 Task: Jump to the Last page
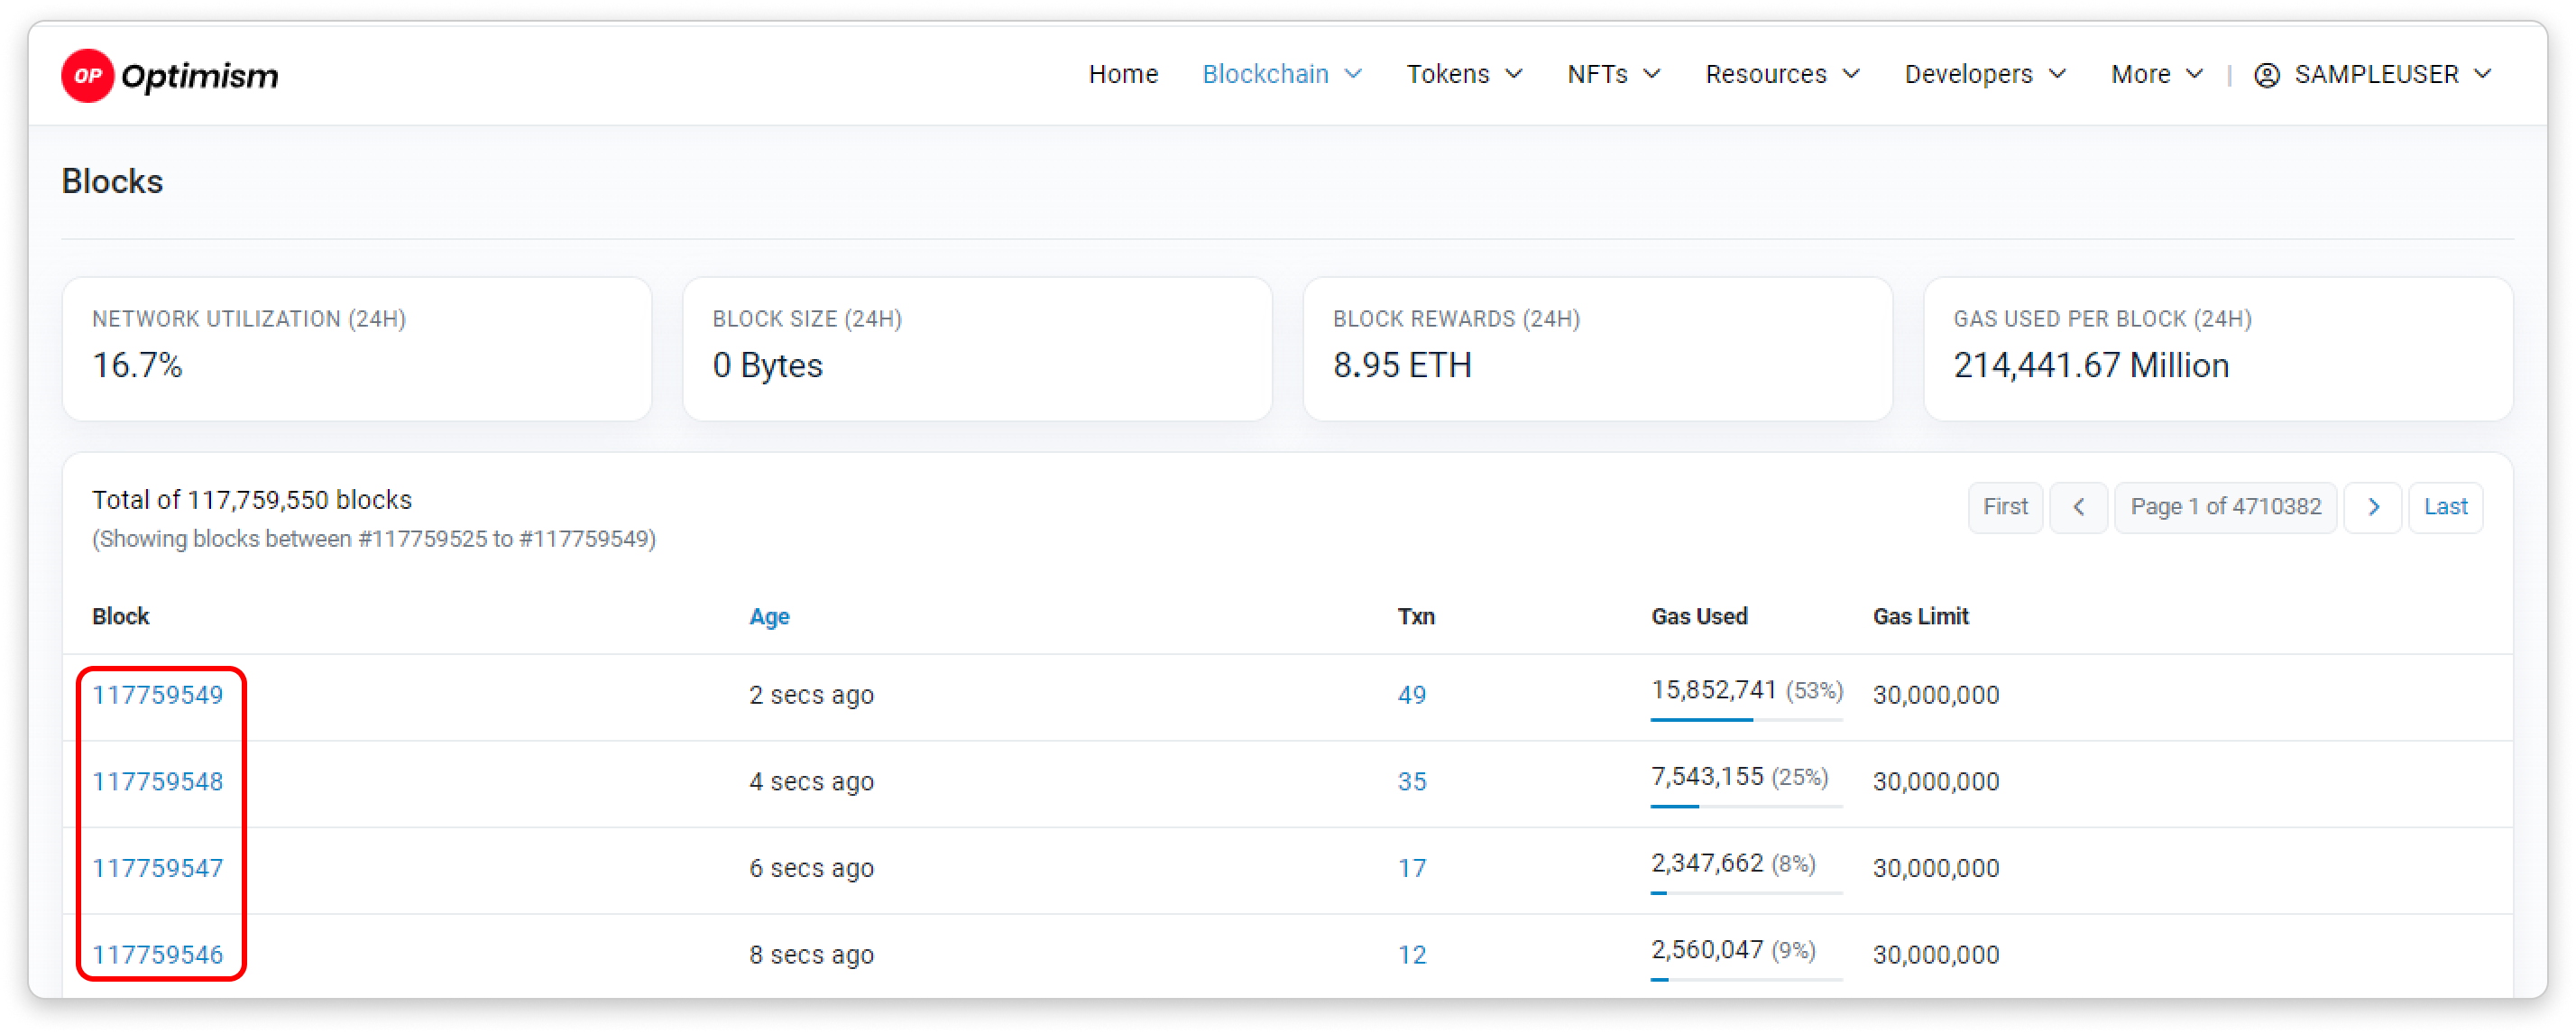(2444, 507)
